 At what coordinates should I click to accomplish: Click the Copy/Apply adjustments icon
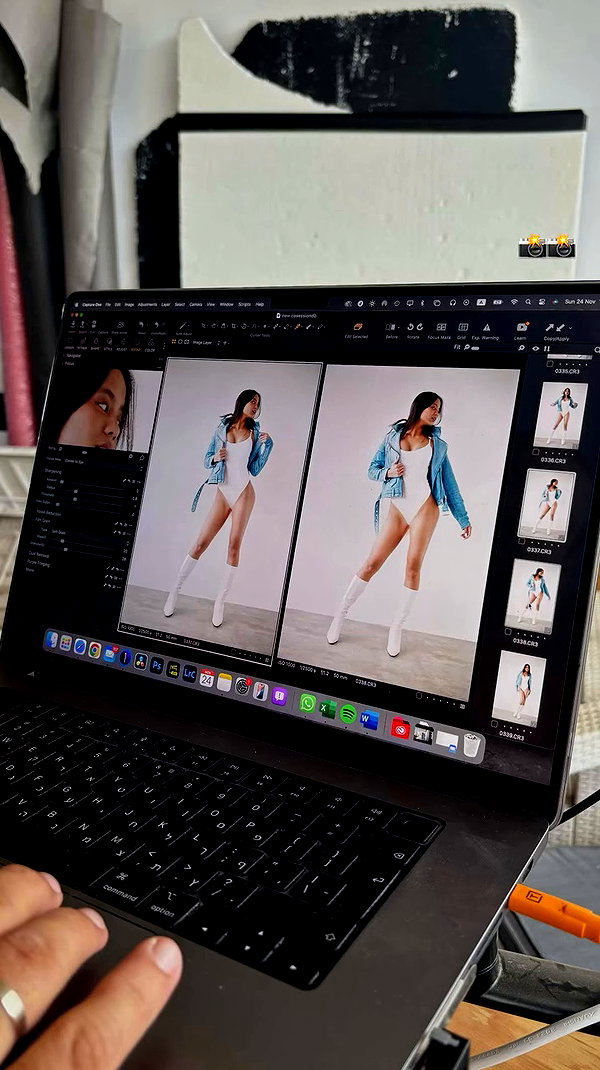click(x=556, y=329)
